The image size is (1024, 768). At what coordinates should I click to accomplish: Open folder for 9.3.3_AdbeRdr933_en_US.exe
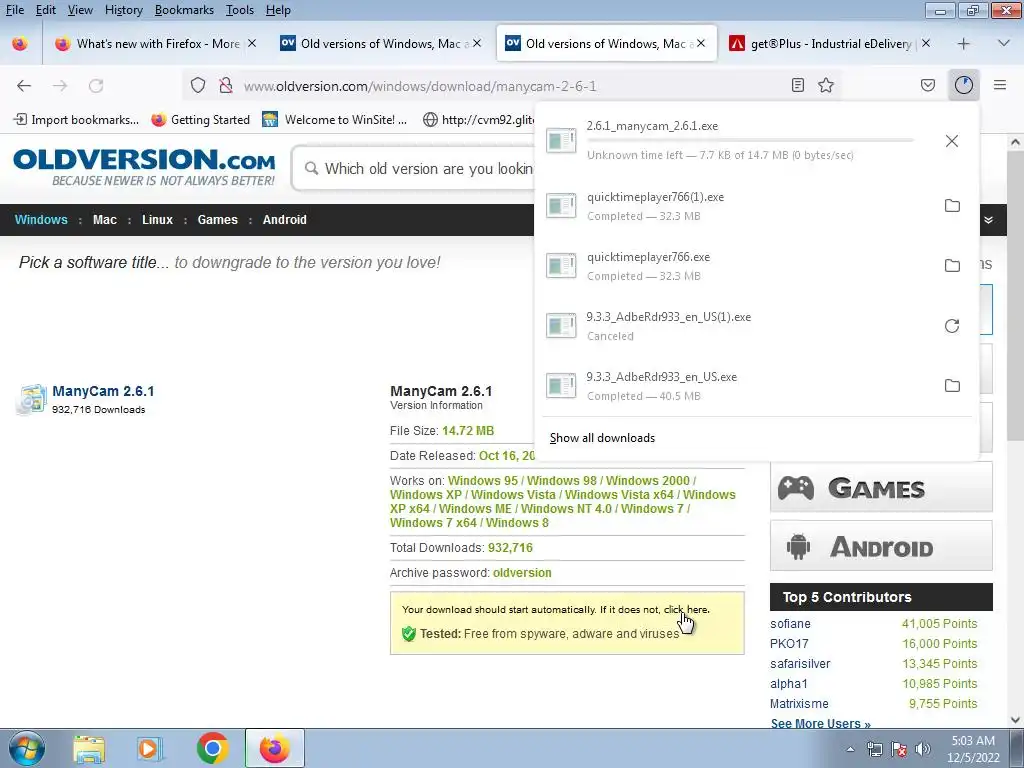pyautogui.click(x=952, y=386)
